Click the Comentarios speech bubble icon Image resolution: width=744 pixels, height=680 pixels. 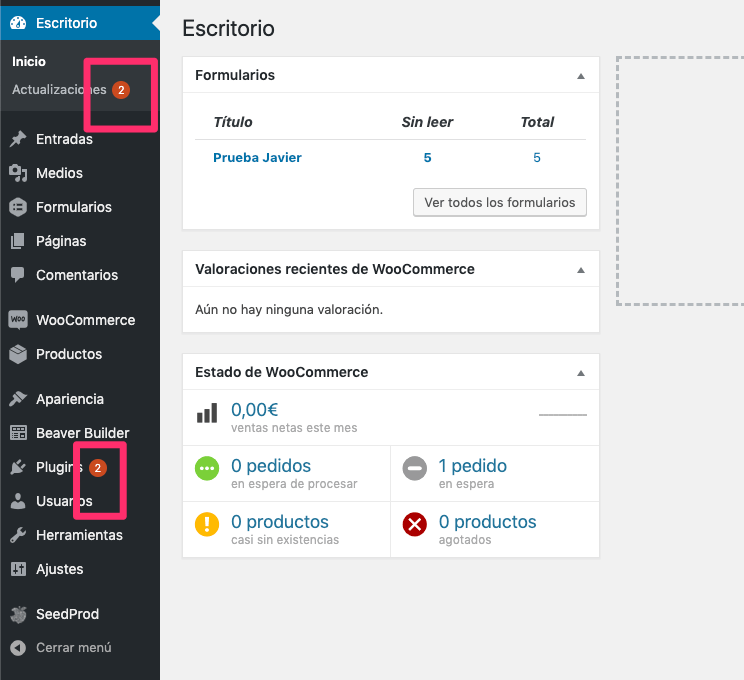pyautogui.click(x=18, y=275)
